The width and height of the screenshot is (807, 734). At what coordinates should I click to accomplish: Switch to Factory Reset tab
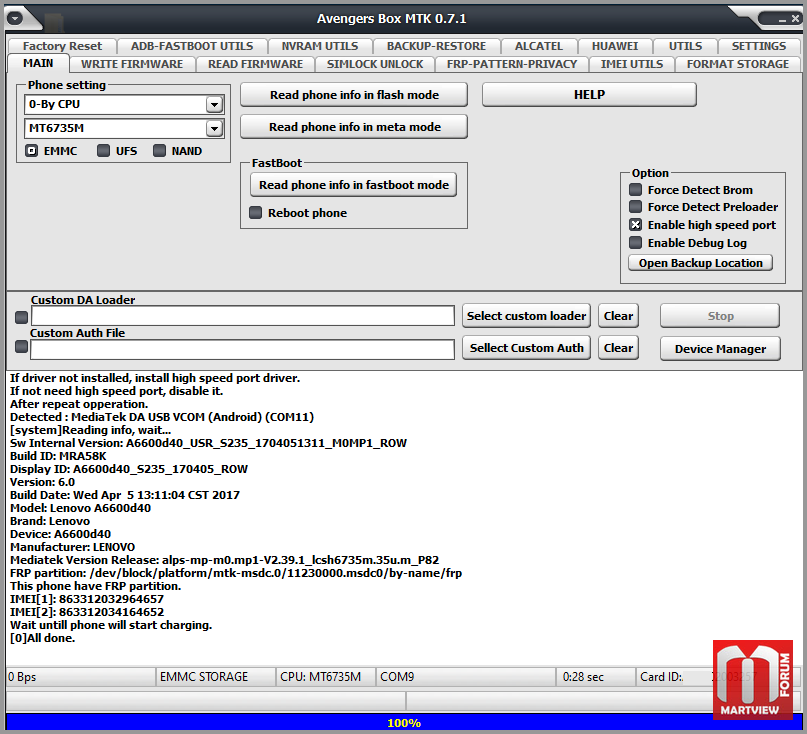click(62, 46)
